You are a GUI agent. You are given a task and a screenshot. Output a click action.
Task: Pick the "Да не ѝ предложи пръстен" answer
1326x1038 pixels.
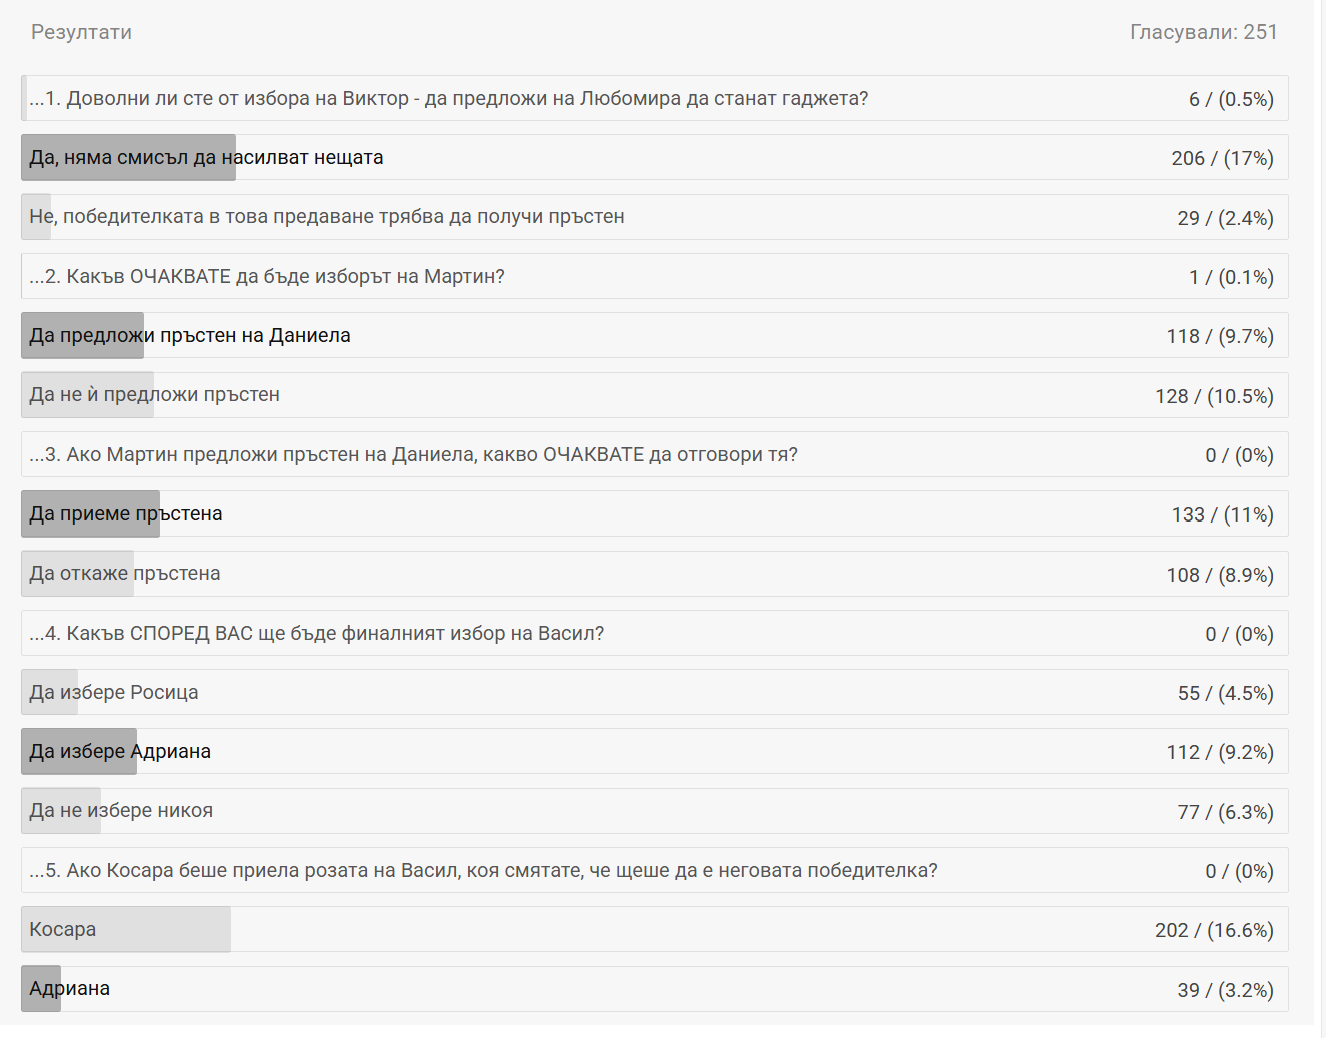pyautogui.click(x=155, y=395)
